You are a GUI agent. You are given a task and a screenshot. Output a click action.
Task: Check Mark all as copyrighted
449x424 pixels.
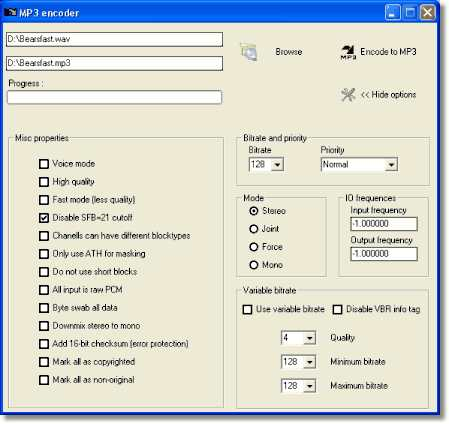click(44, 362)
